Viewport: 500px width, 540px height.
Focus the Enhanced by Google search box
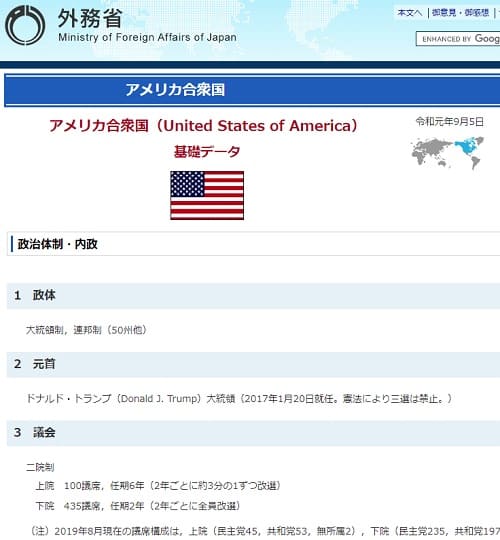click(x=458, y=39)
